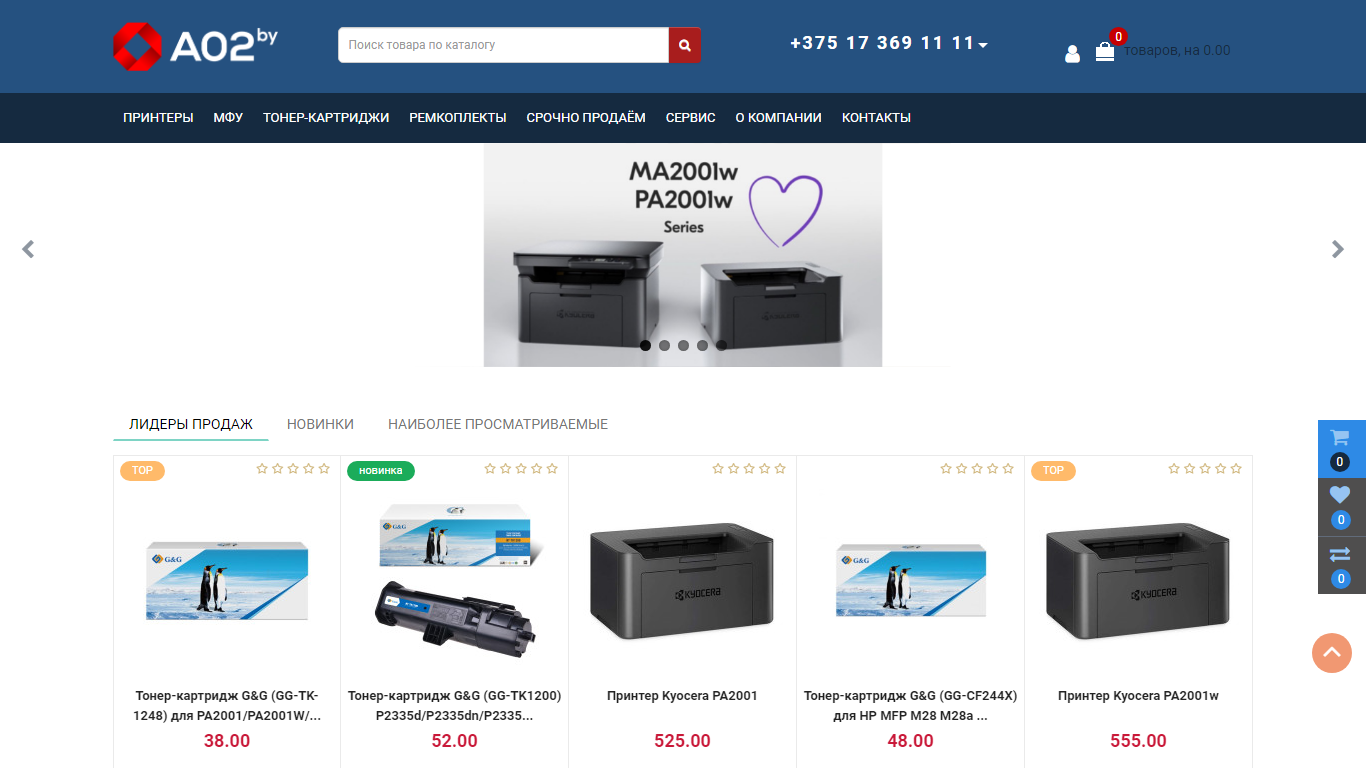Open the Принтер Kyocera PA2001w product link
Image resolution: width=1366 pixels, height=768 pixels.
(1138, 696)
